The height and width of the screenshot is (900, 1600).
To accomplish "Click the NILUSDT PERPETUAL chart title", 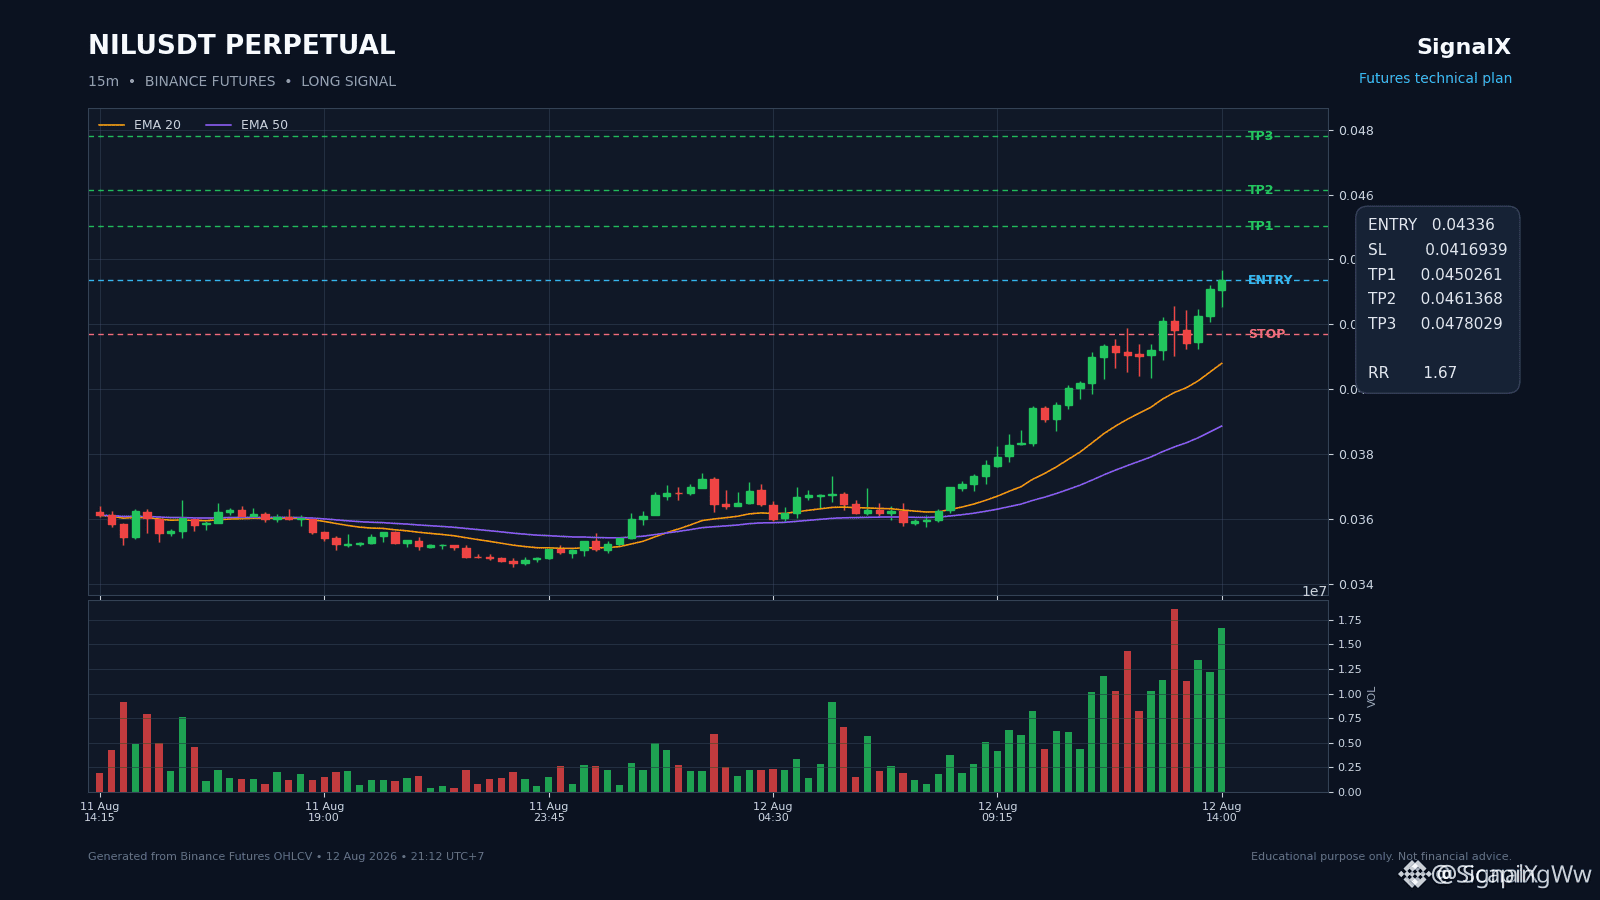I will point(242,46).
